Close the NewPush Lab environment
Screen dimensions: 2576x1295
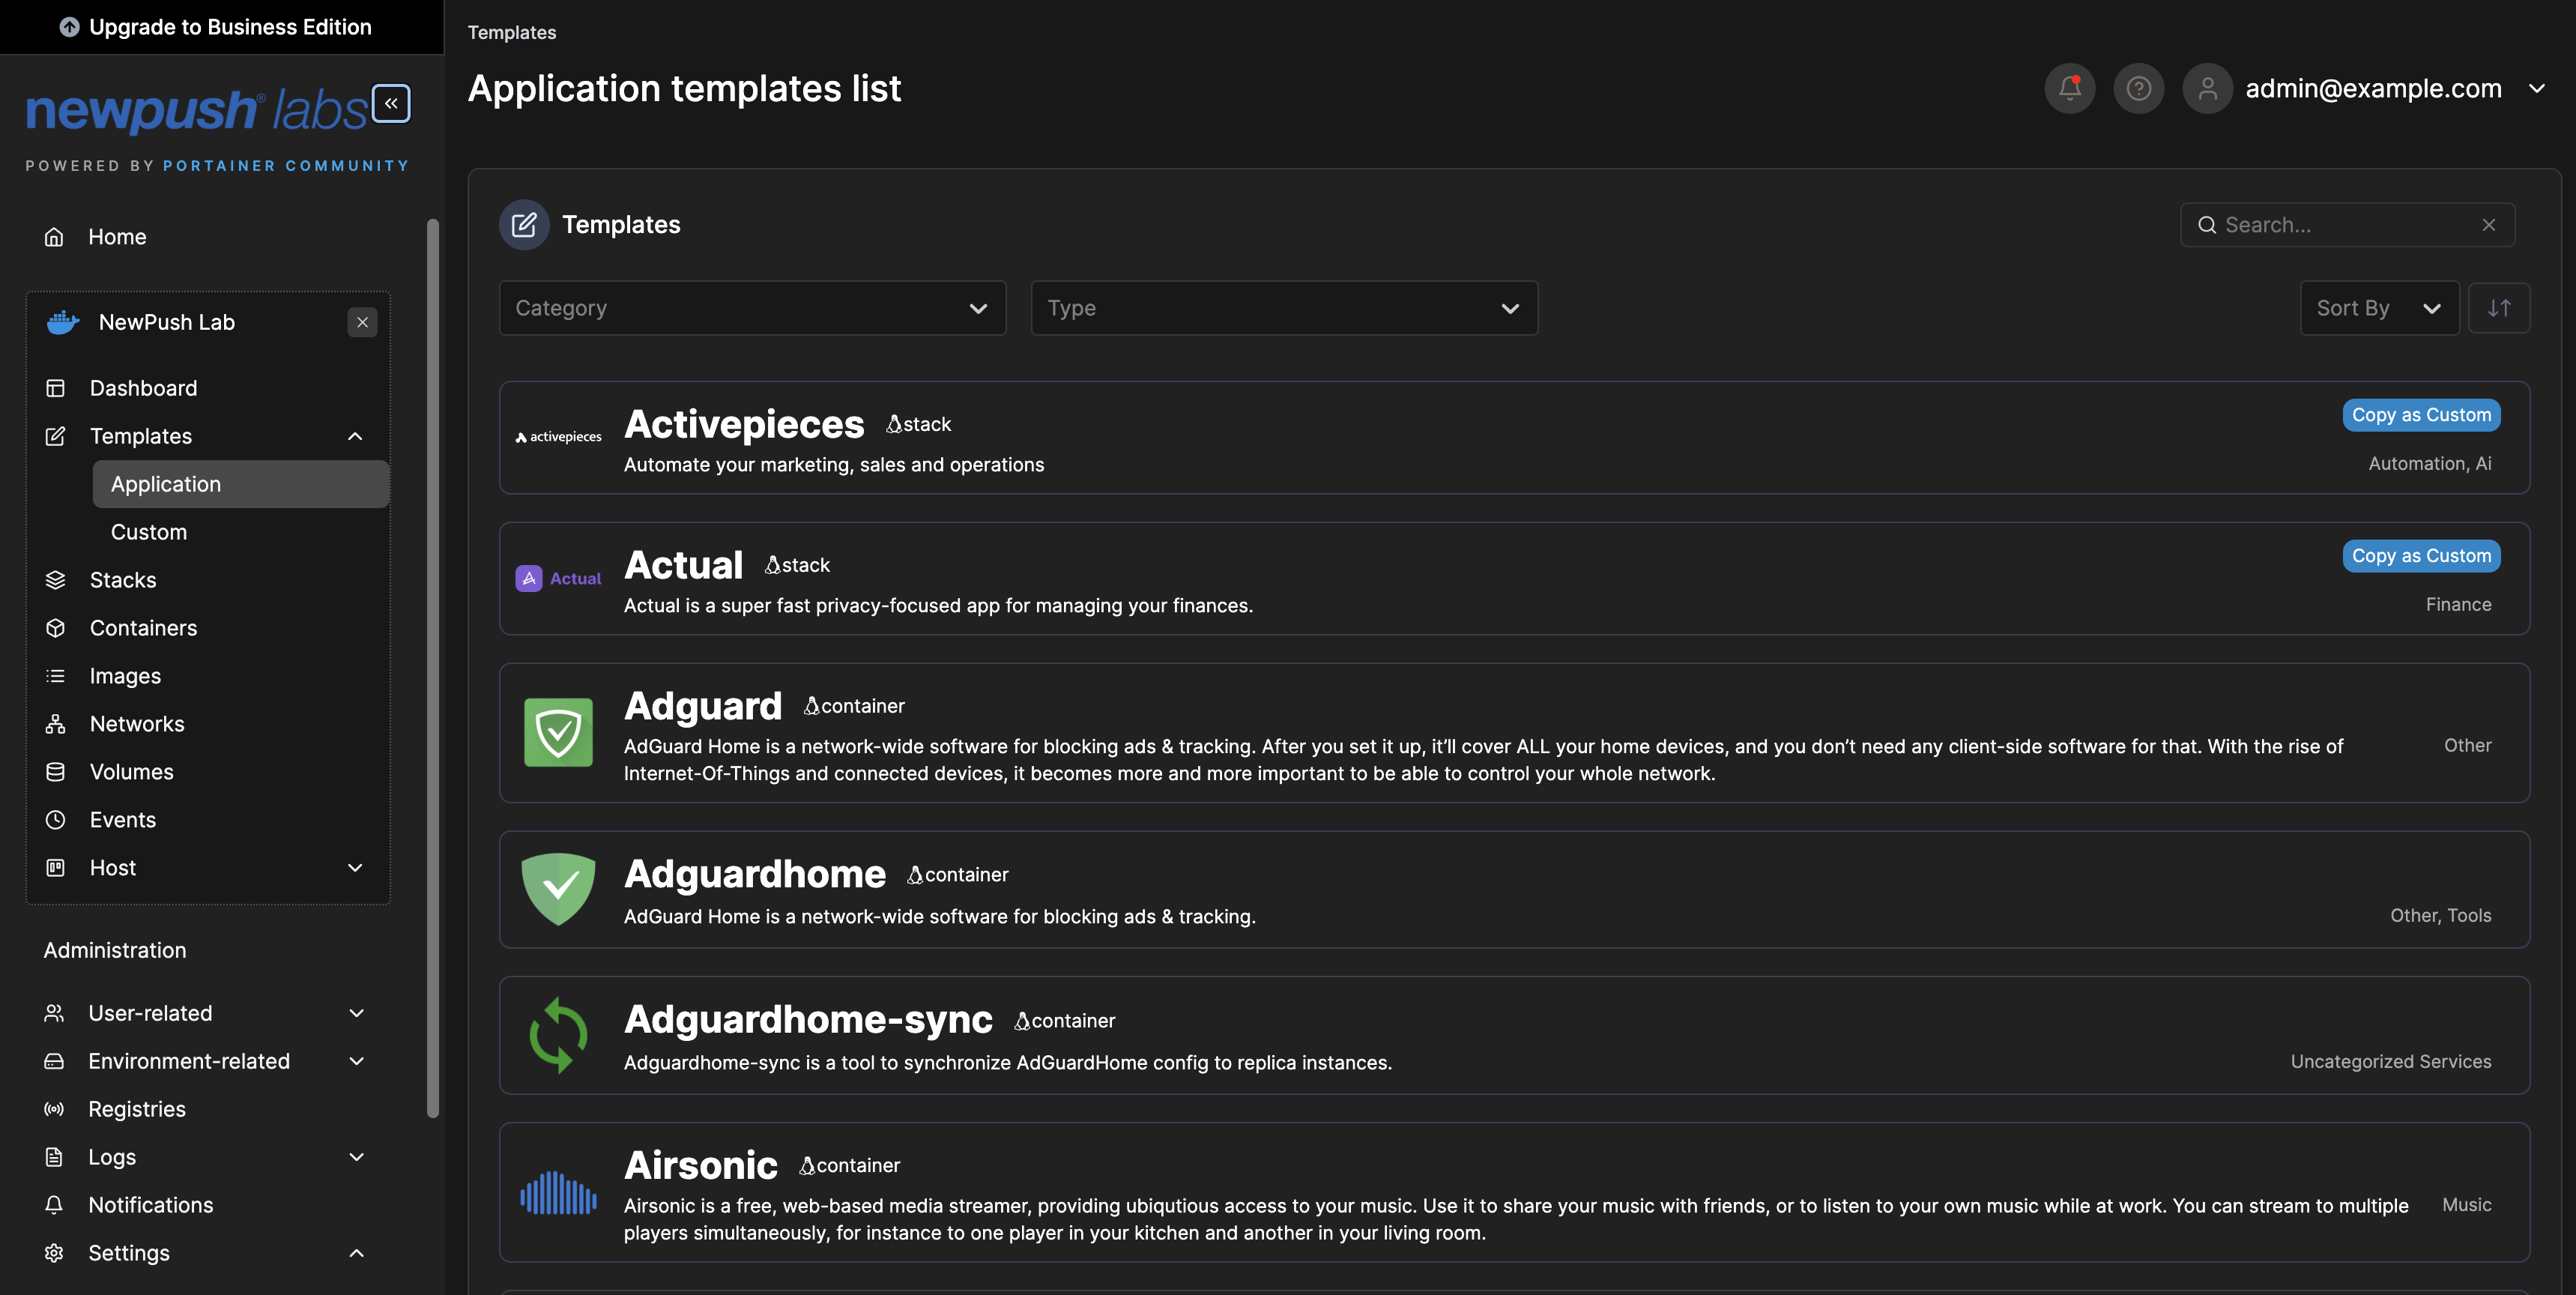click(x=362, y=322)
